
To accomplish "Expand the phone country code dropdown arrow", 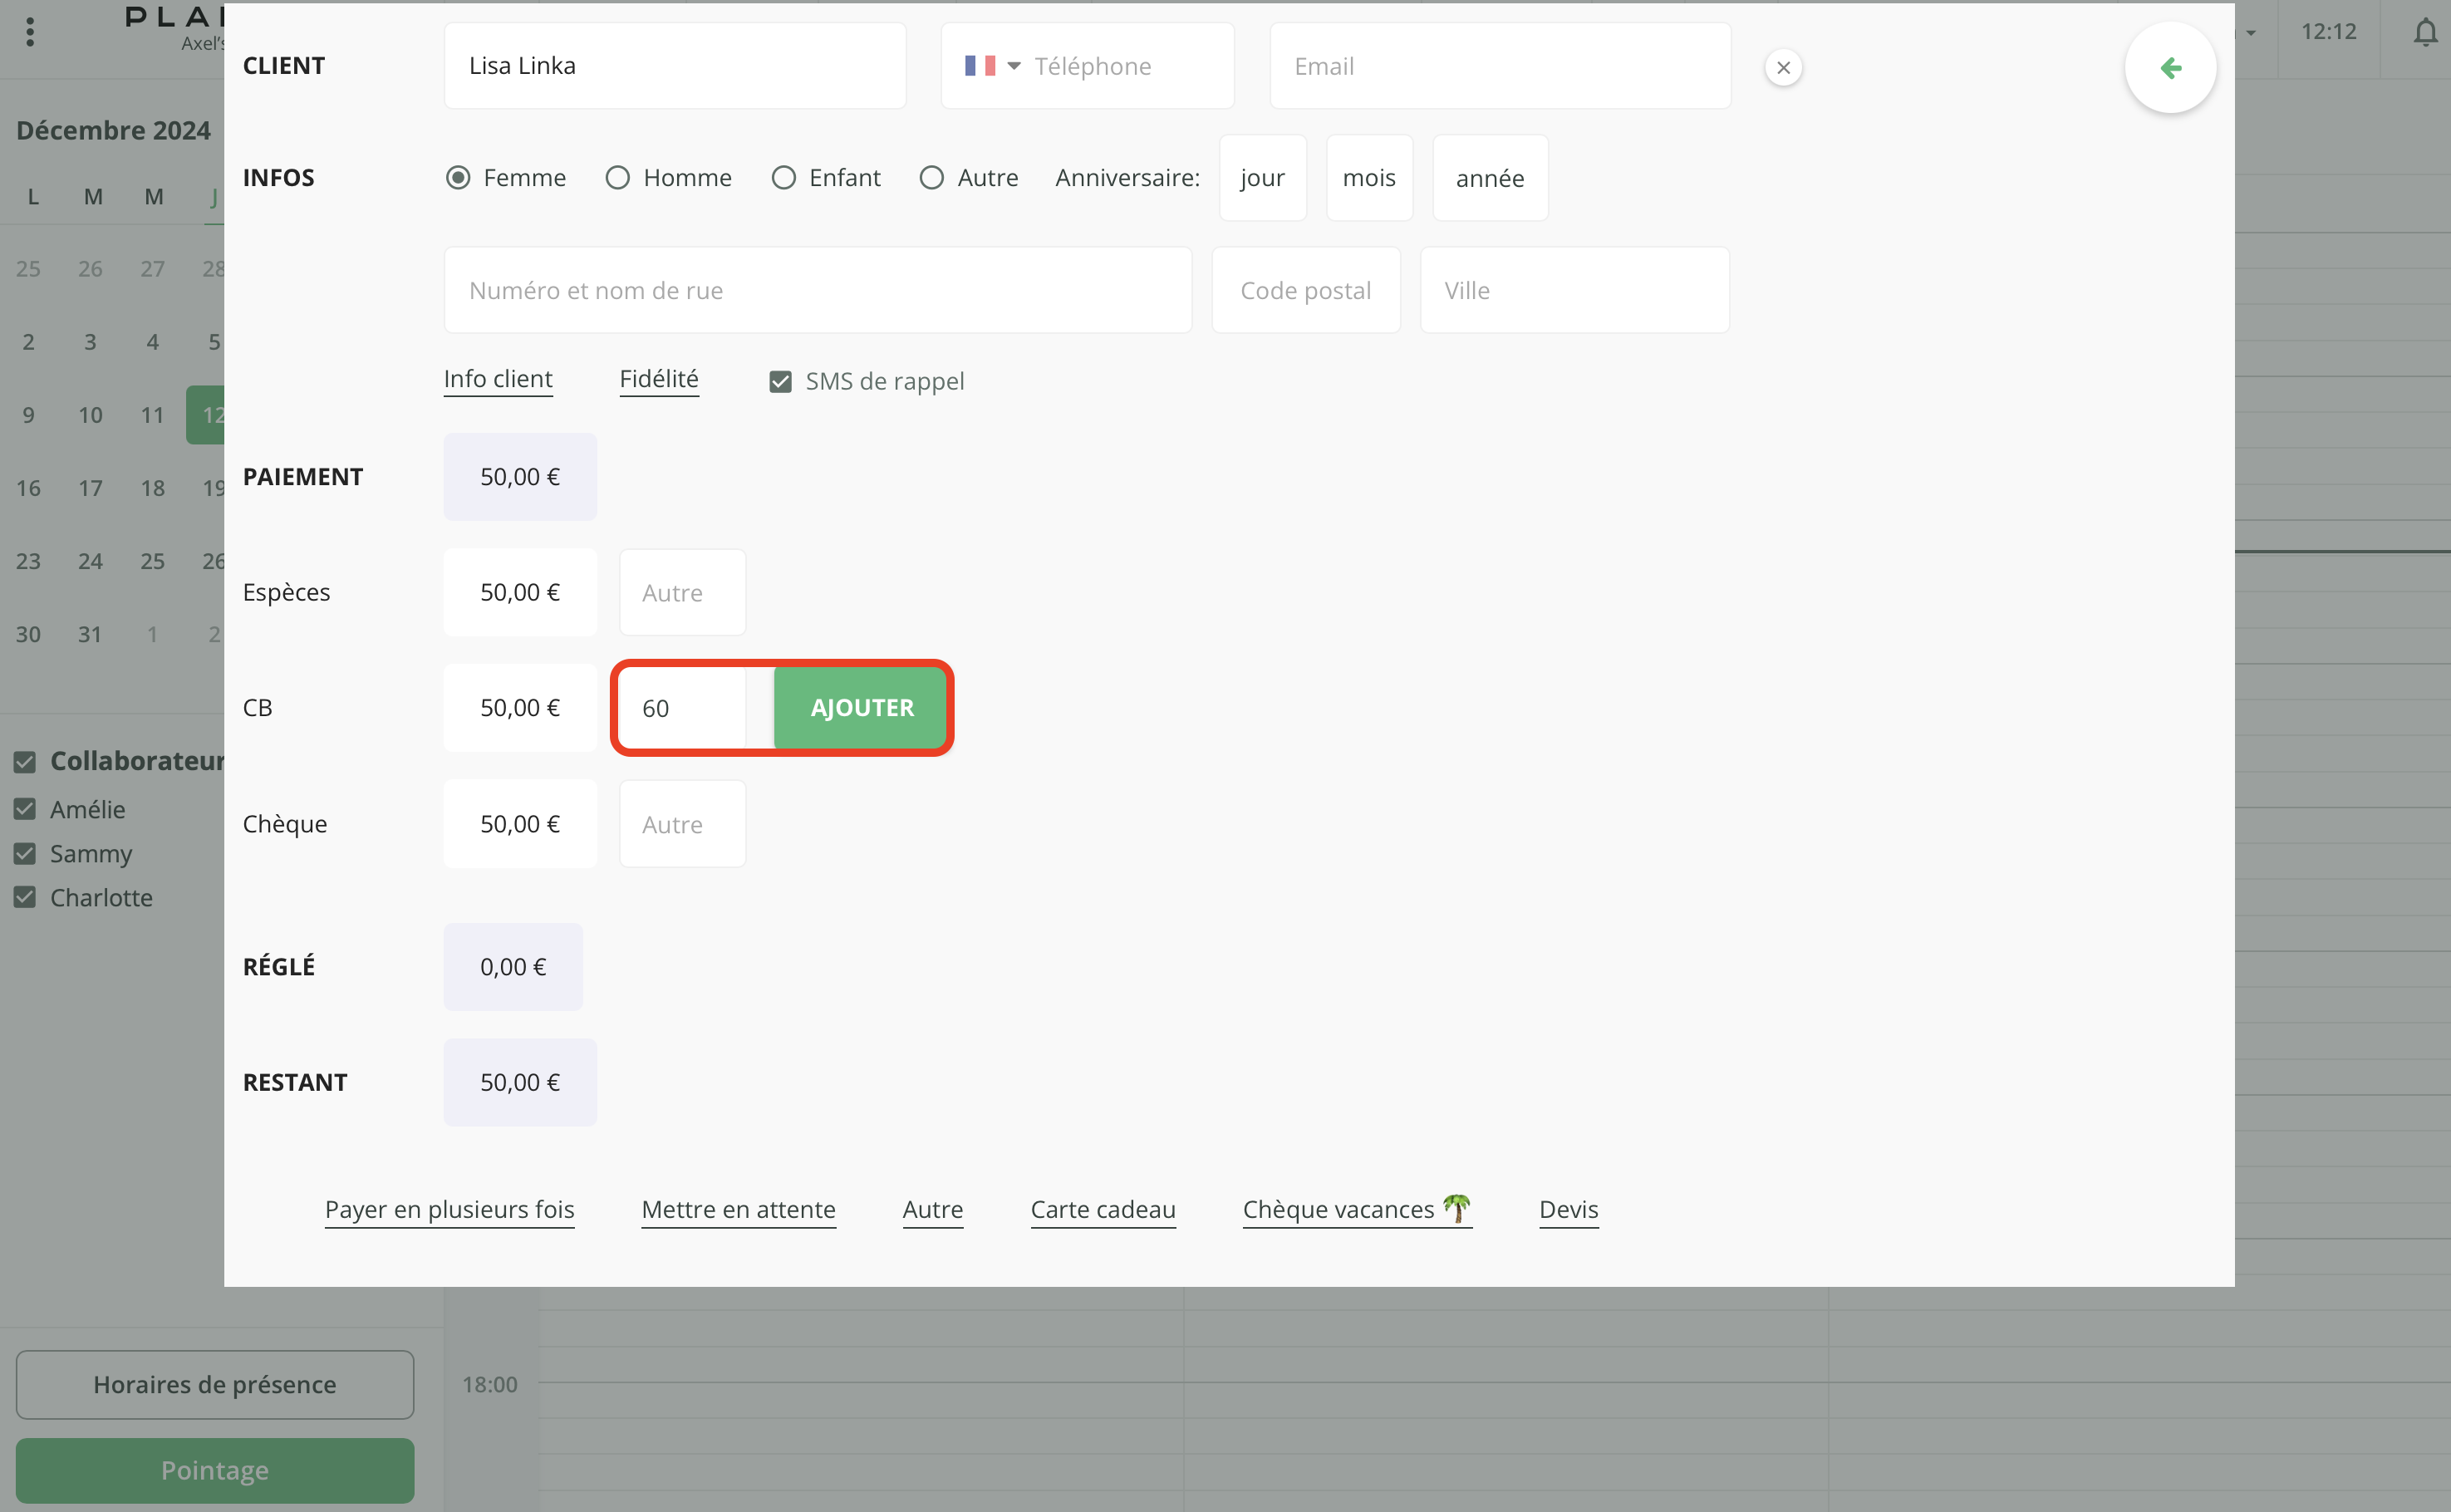I will (1013, 66).
